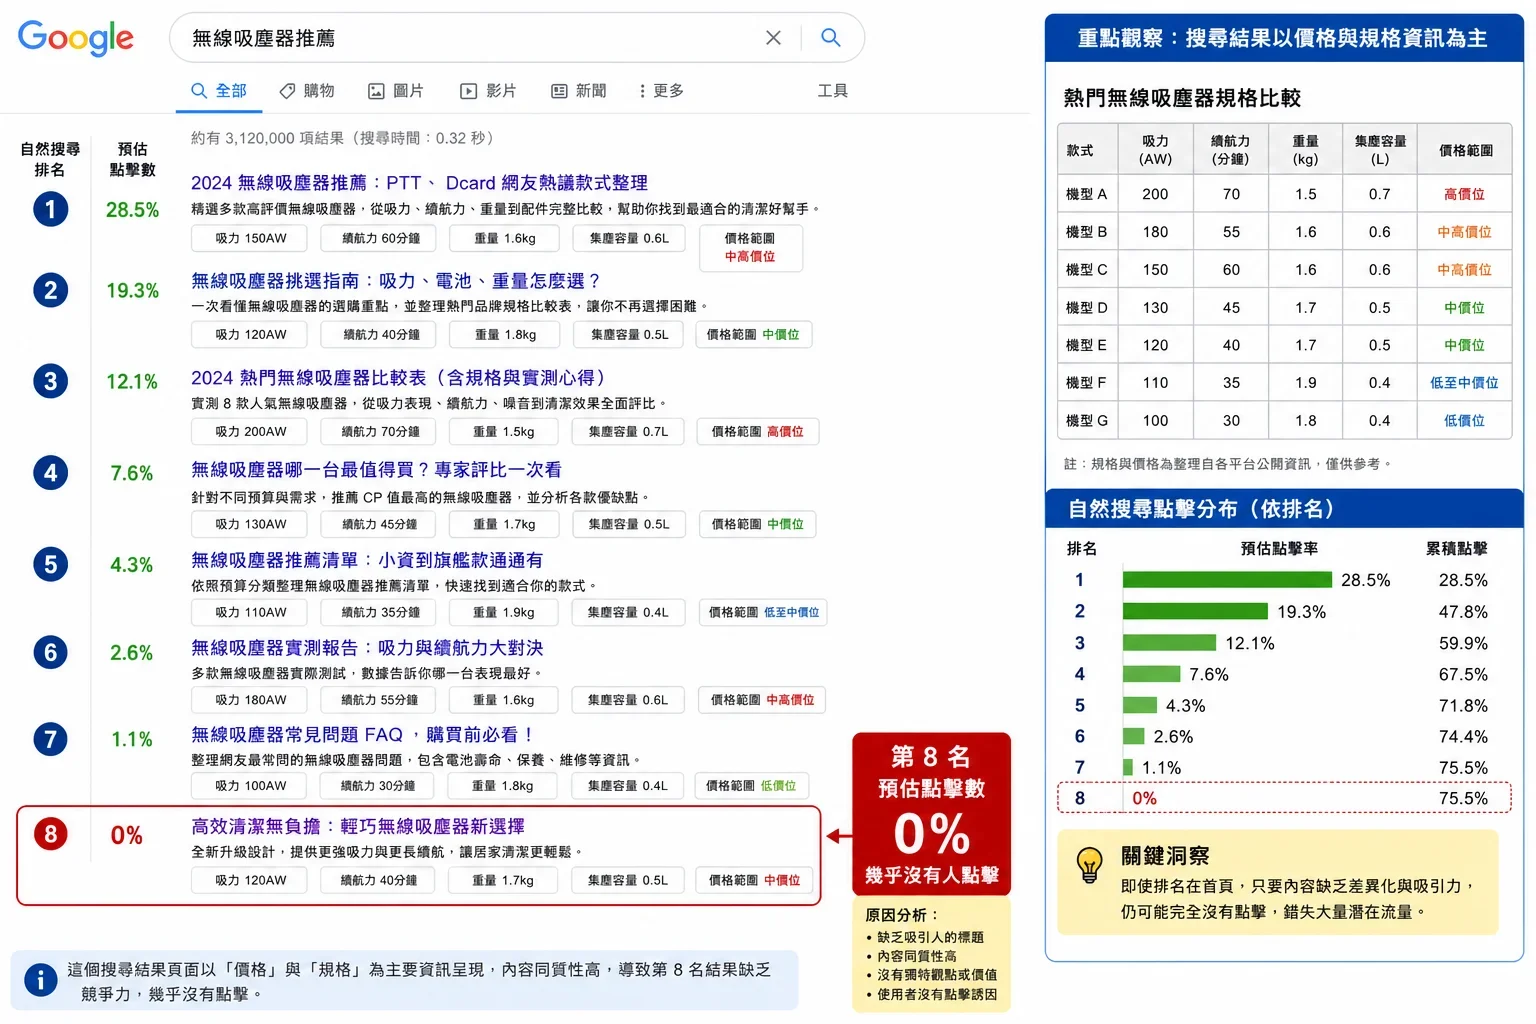Switch to the 購物 tab
This screenshot has height=1024, width=1536.
[x=307, y=91]
